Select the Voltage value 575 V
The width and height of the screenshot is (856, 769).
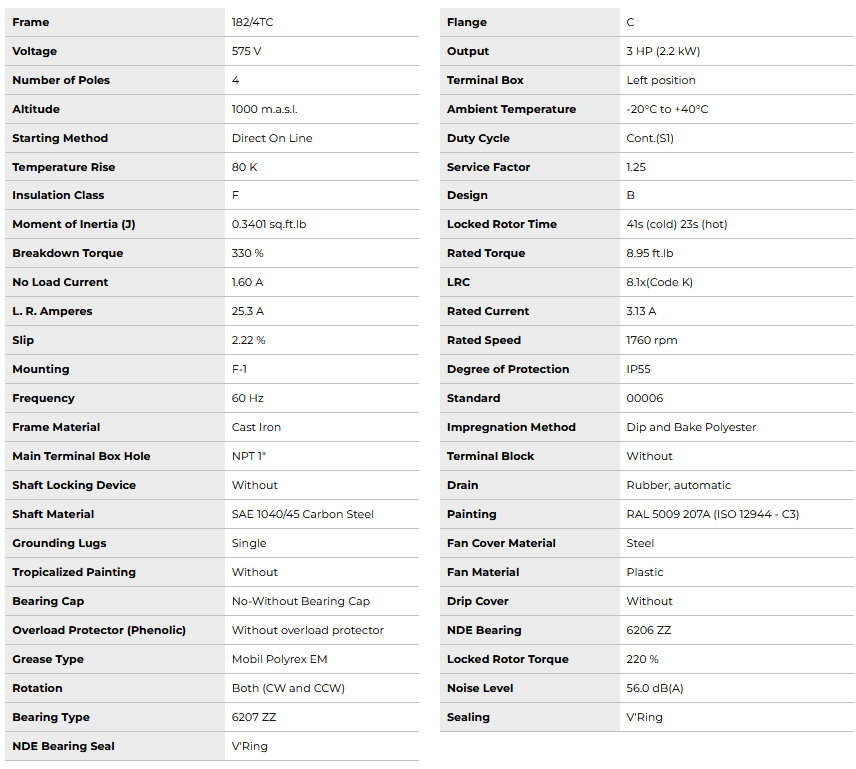pos(247,51)
